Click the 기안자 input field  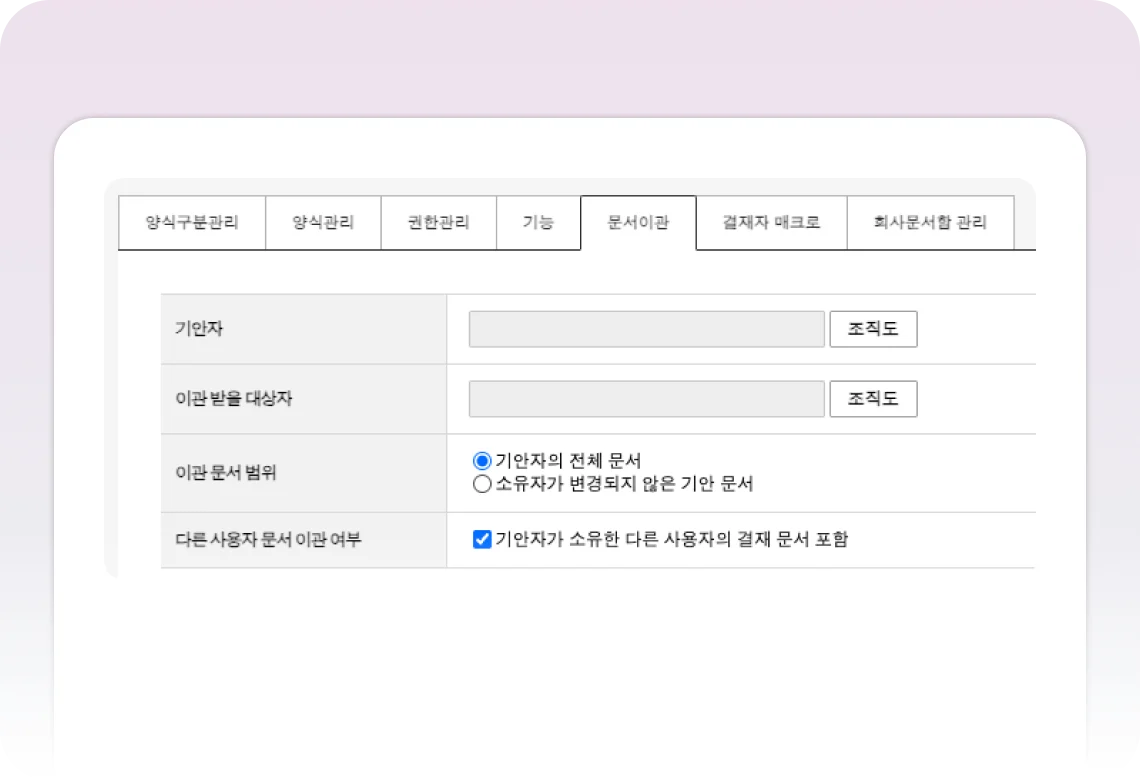646,329
